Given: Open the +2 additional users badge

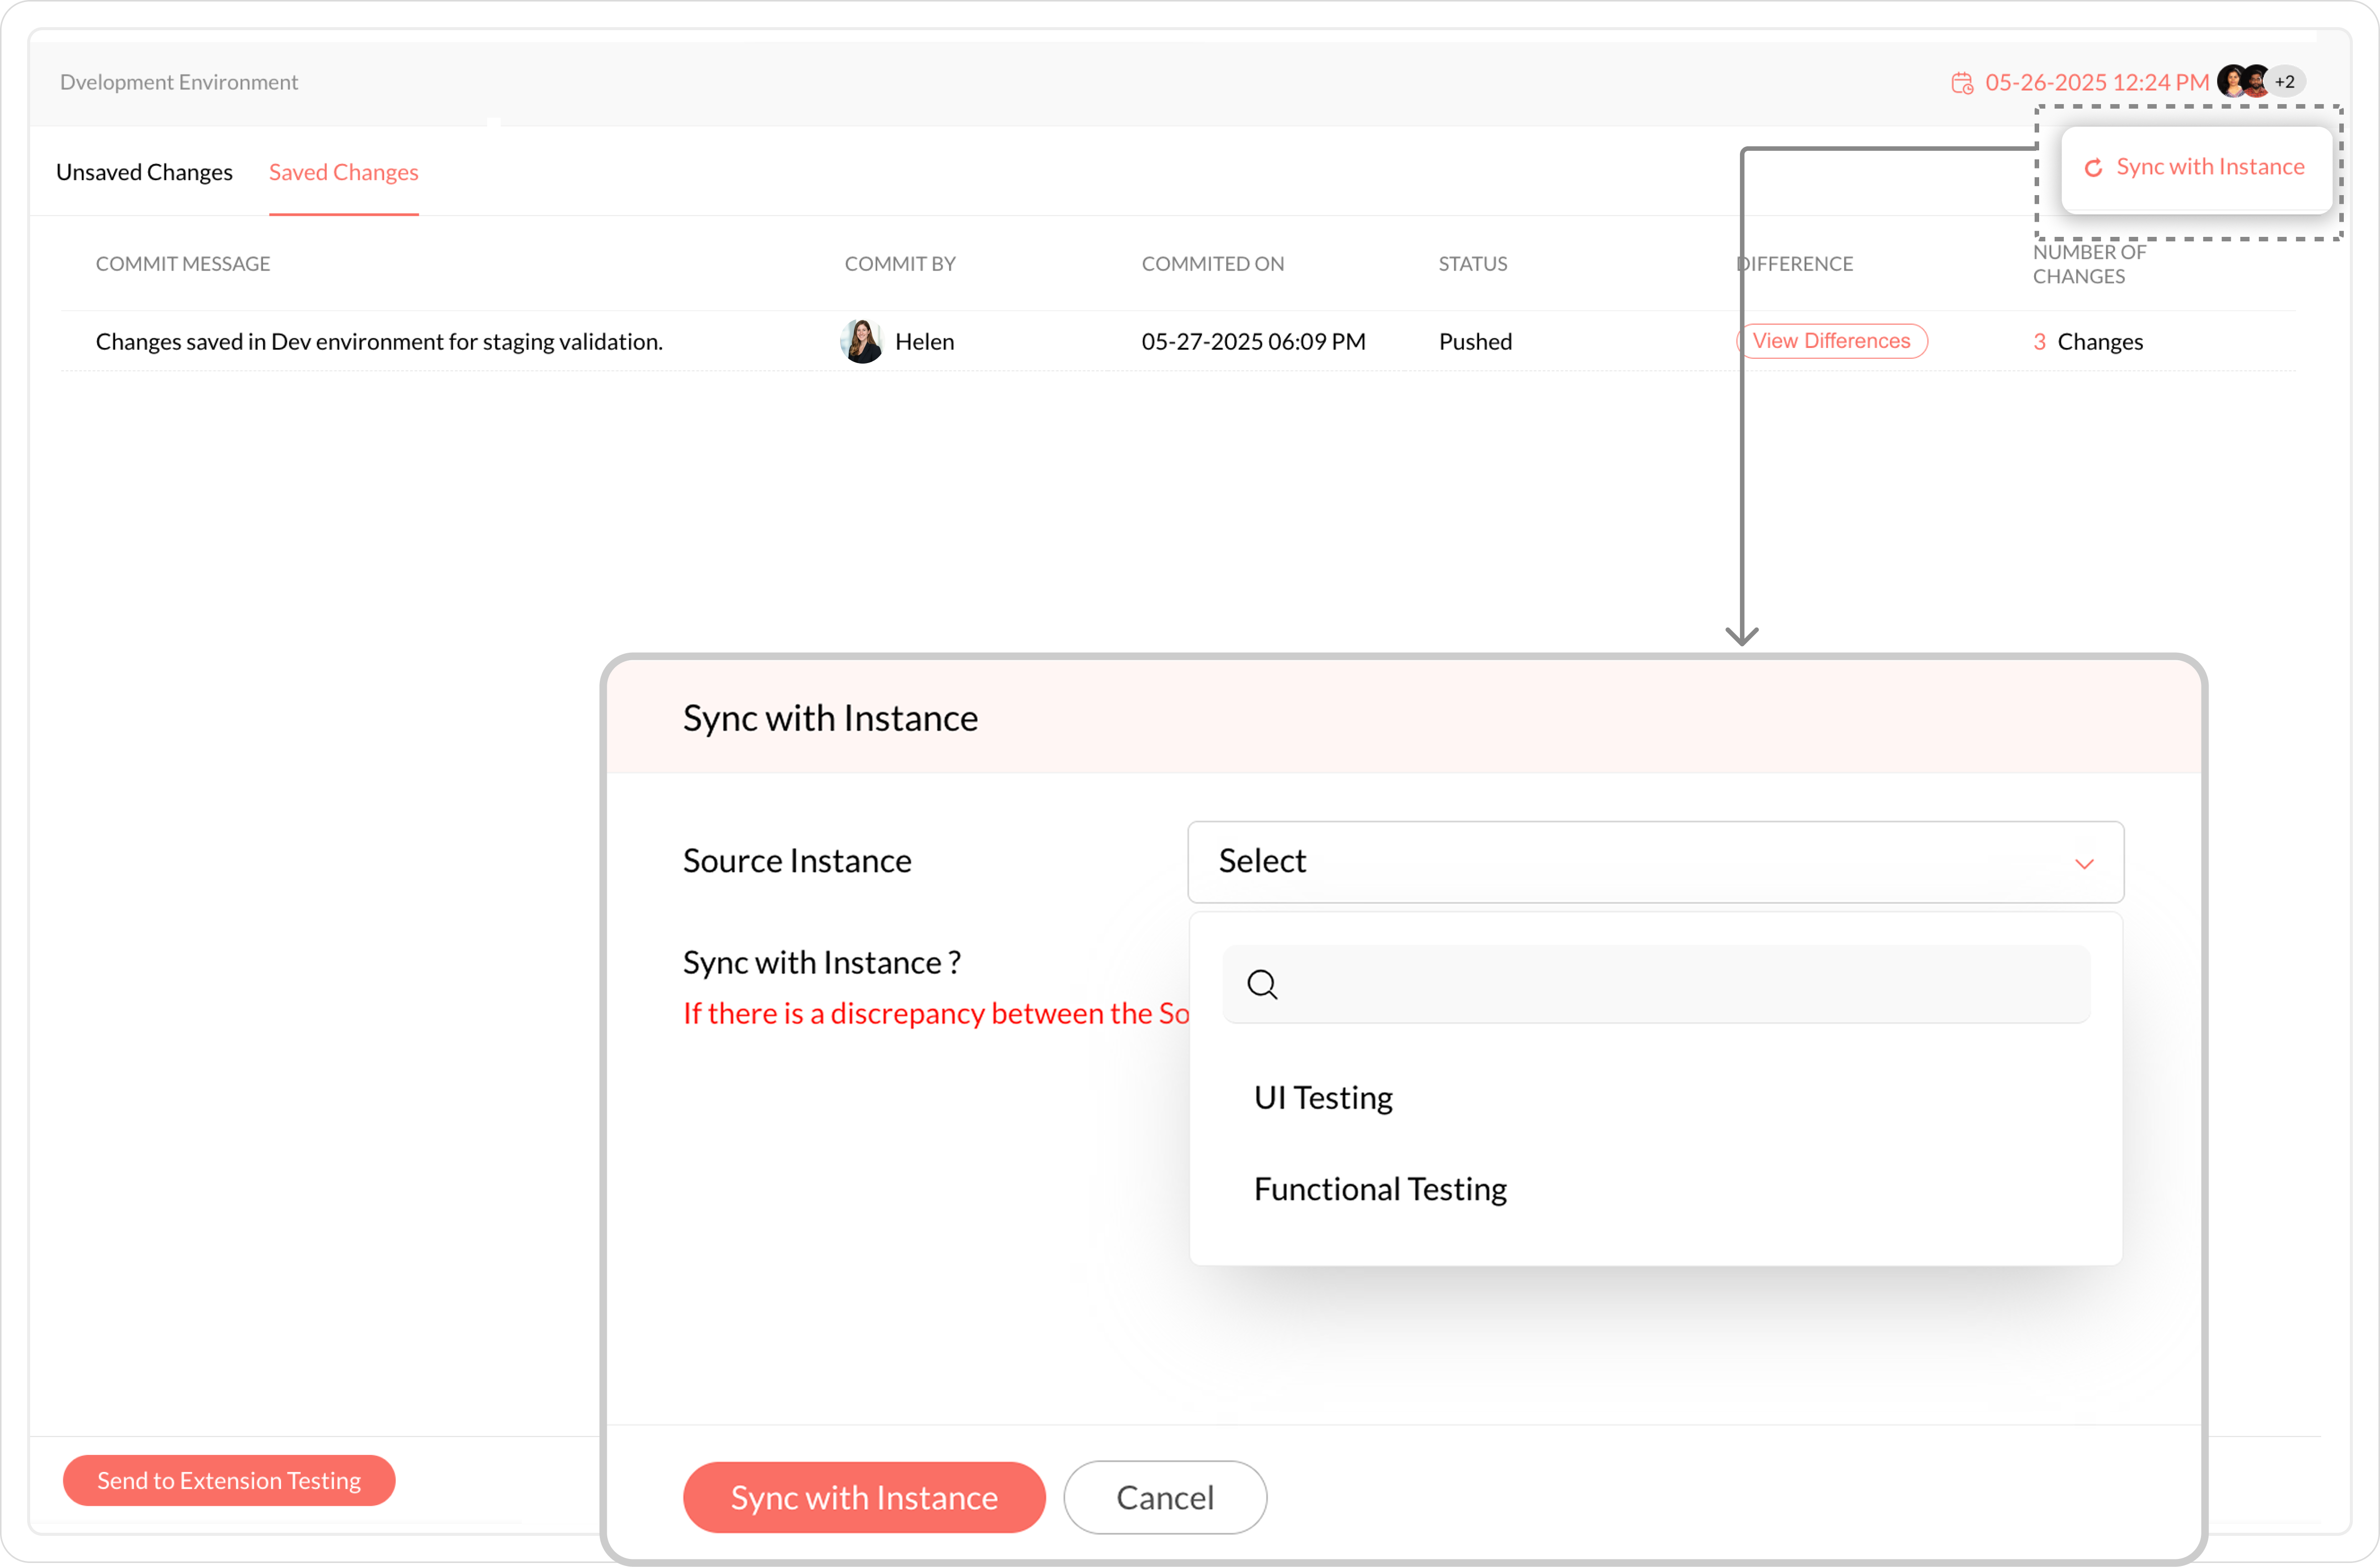Looking at the screenshot, I should [x=2285, y=82].
